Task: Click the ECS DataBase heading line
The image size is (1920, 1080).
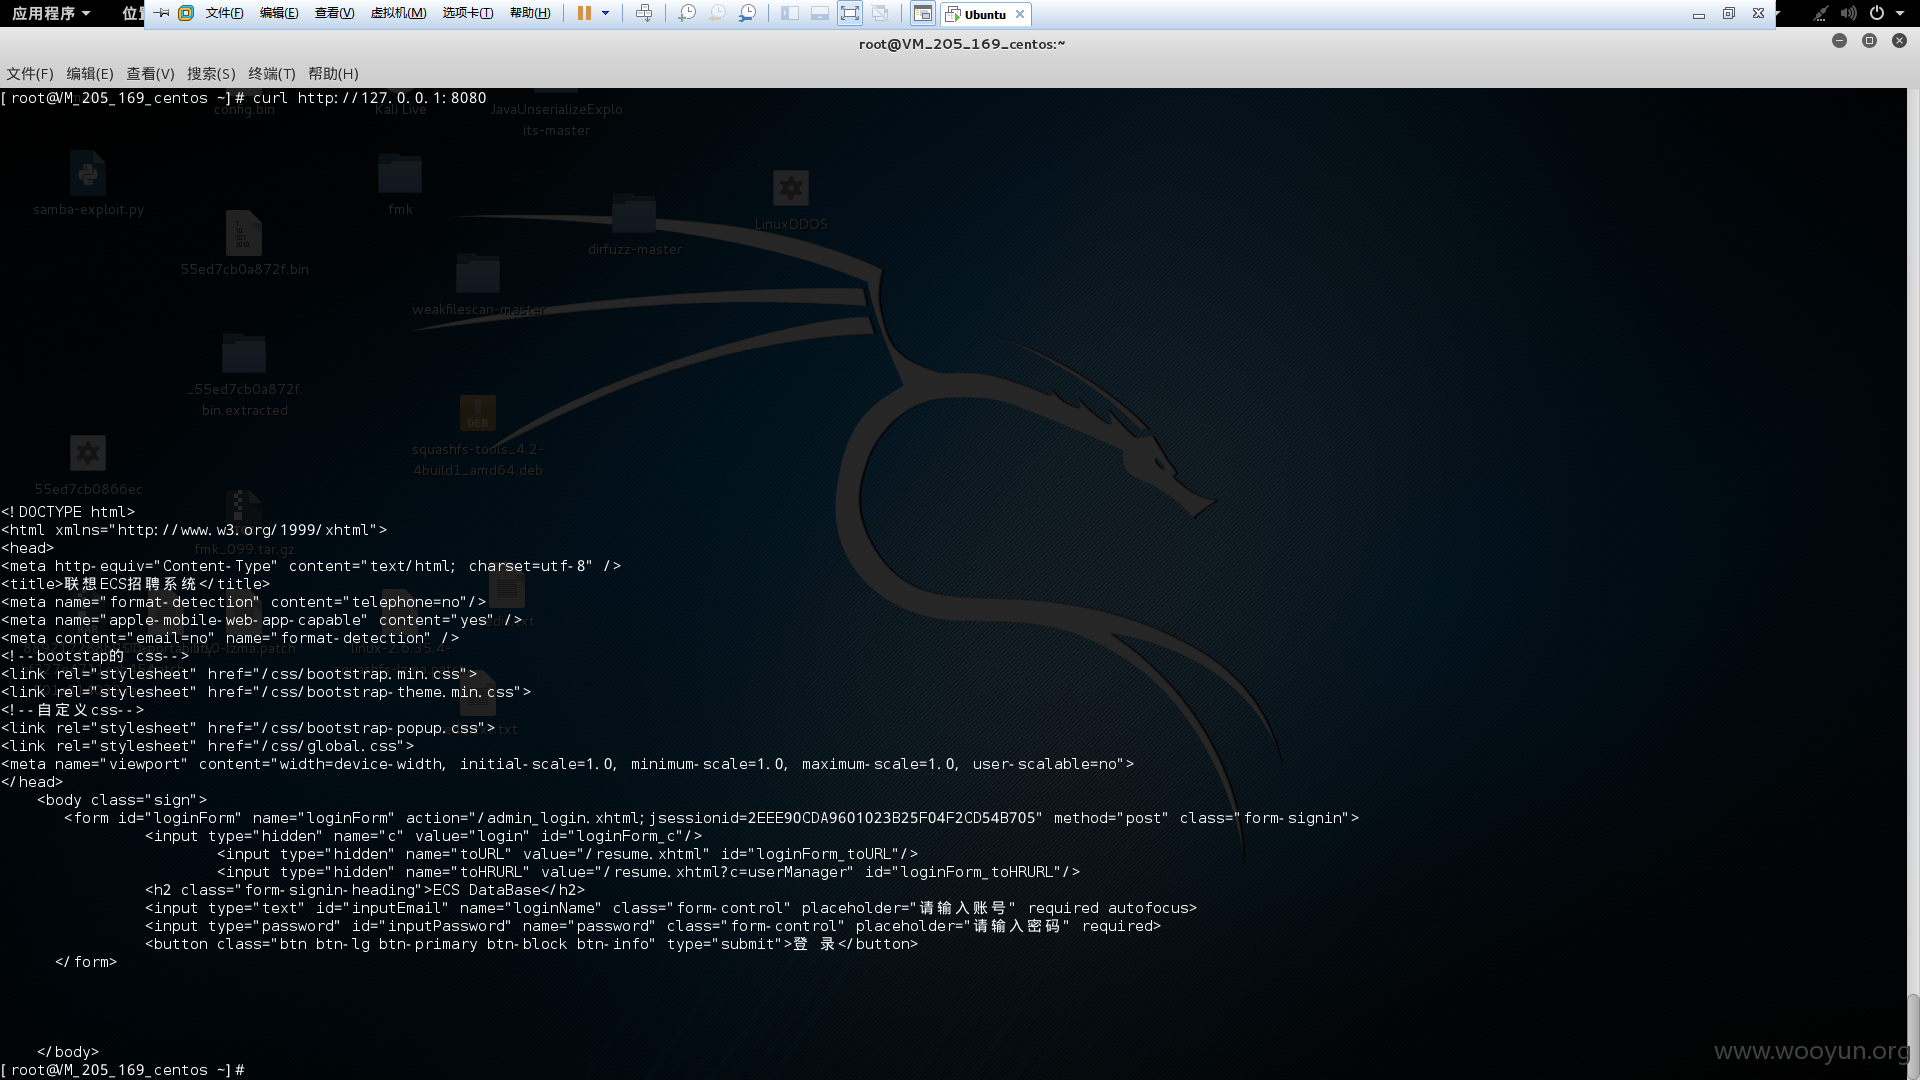Action: [x=365, y=890]
